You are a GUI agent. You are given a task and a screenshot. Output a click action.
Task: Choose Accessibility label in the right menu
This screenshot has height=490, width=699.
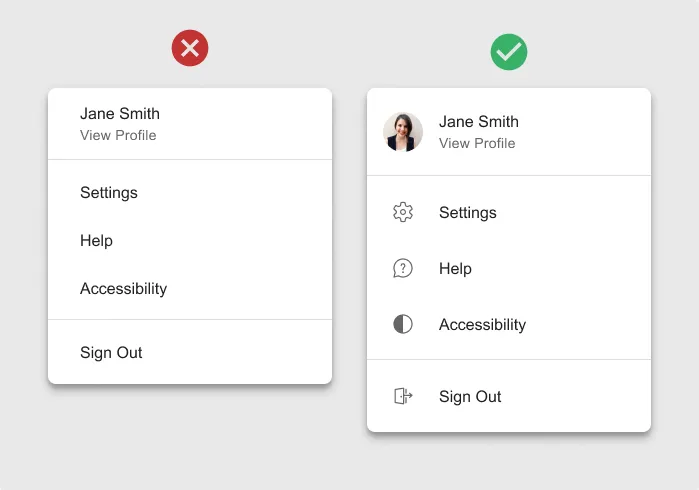(x=482, y=325)
